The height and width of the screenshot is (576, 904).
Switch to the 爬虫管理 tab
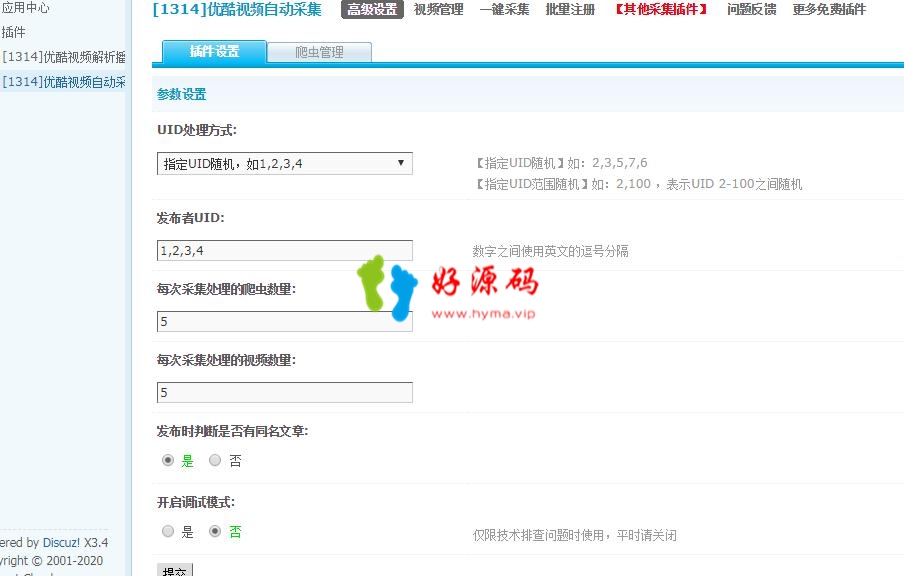[319, 52]
